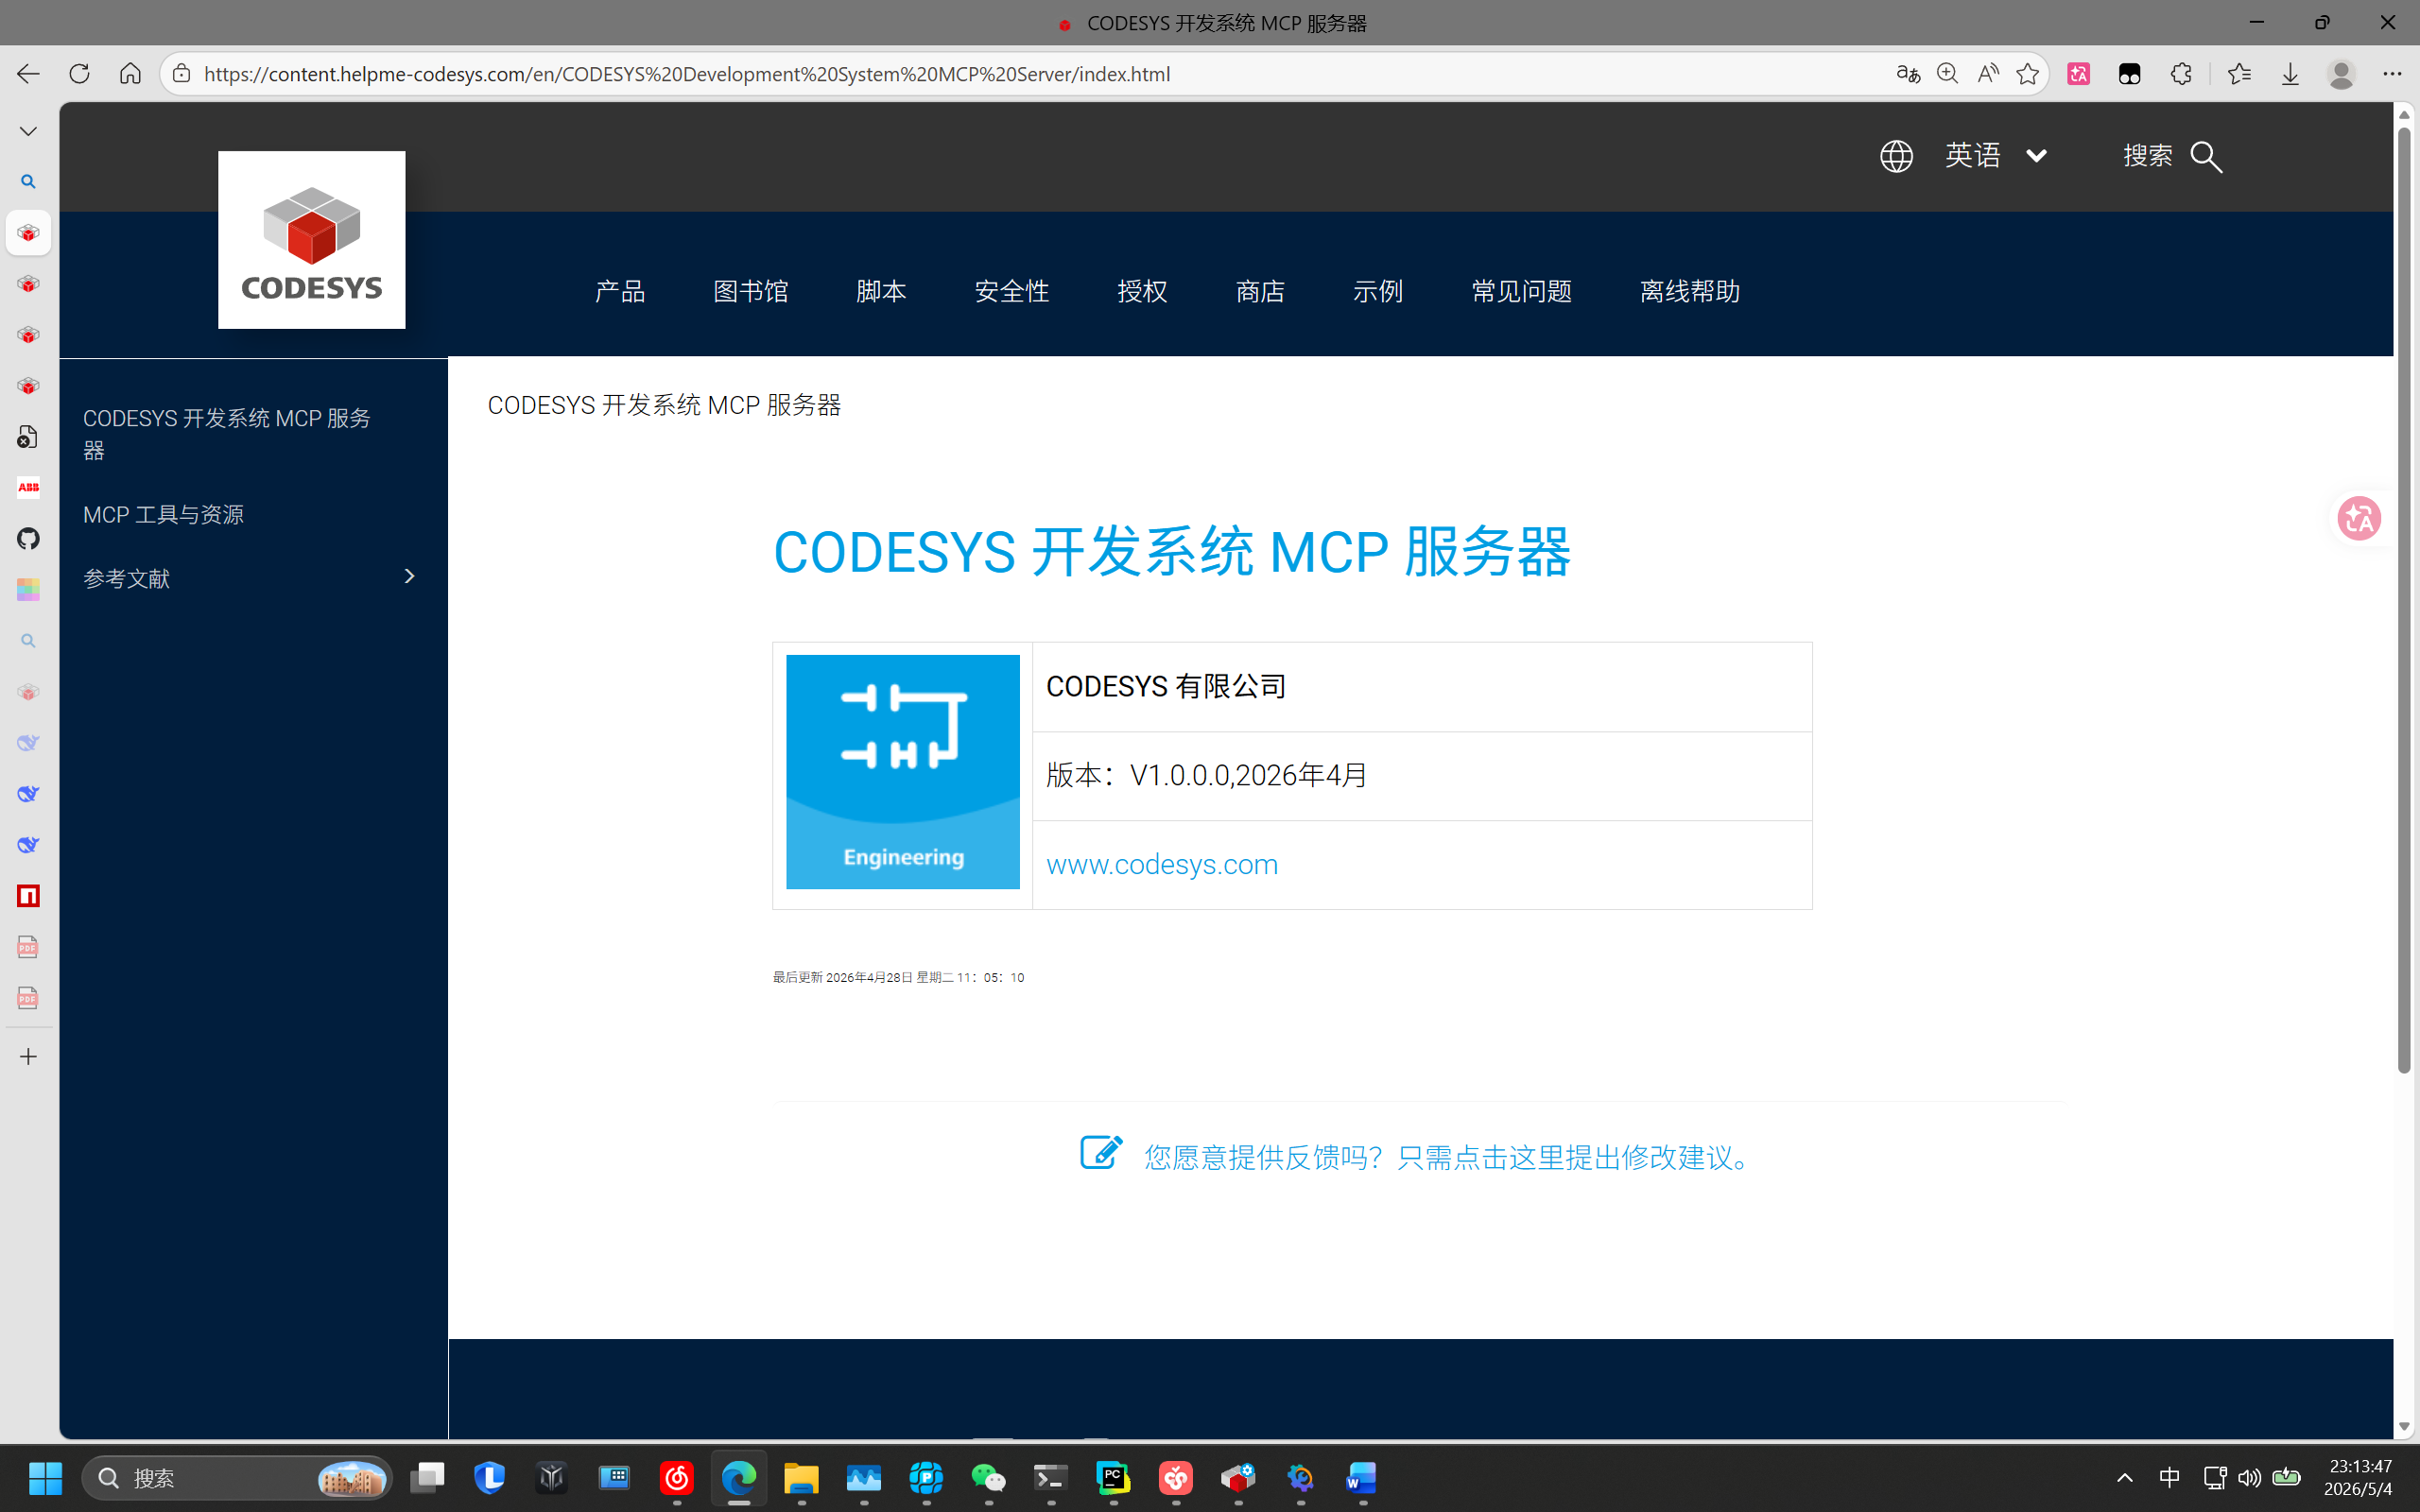Click the search magnifier in the site header
Screen dimensions: 2420x1512
(2207, 157)
